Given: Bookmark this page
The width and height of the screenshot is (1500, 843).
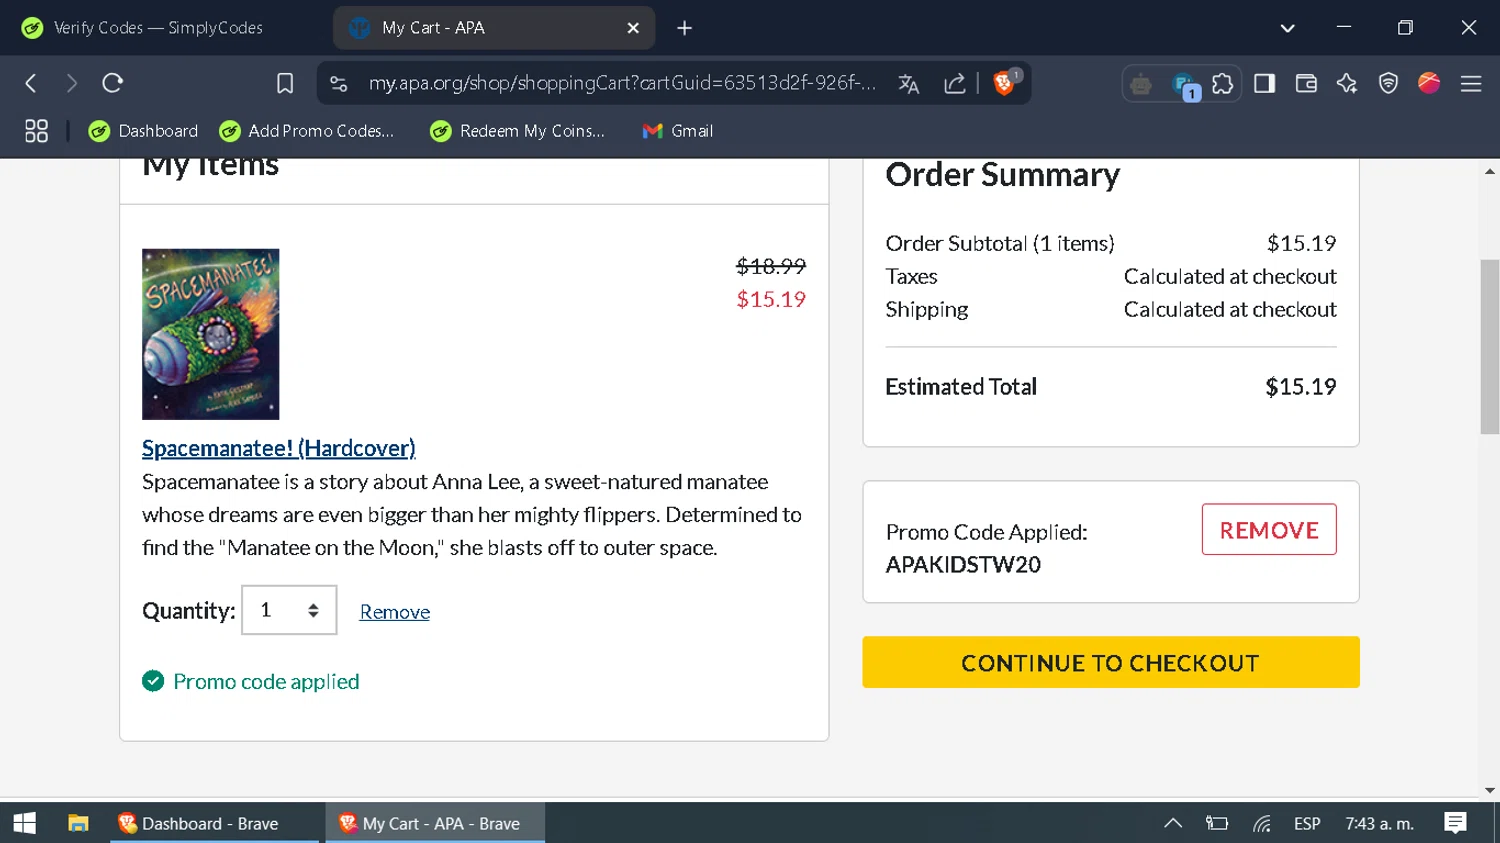Looking at the screenshot, I should (285, 83).
